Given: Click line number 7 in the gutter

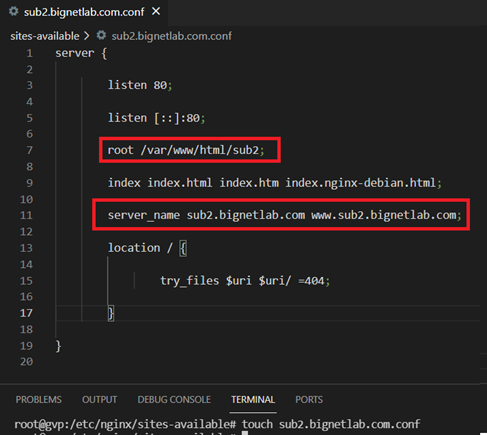Looking at the screenshot, I should [29, 150].
